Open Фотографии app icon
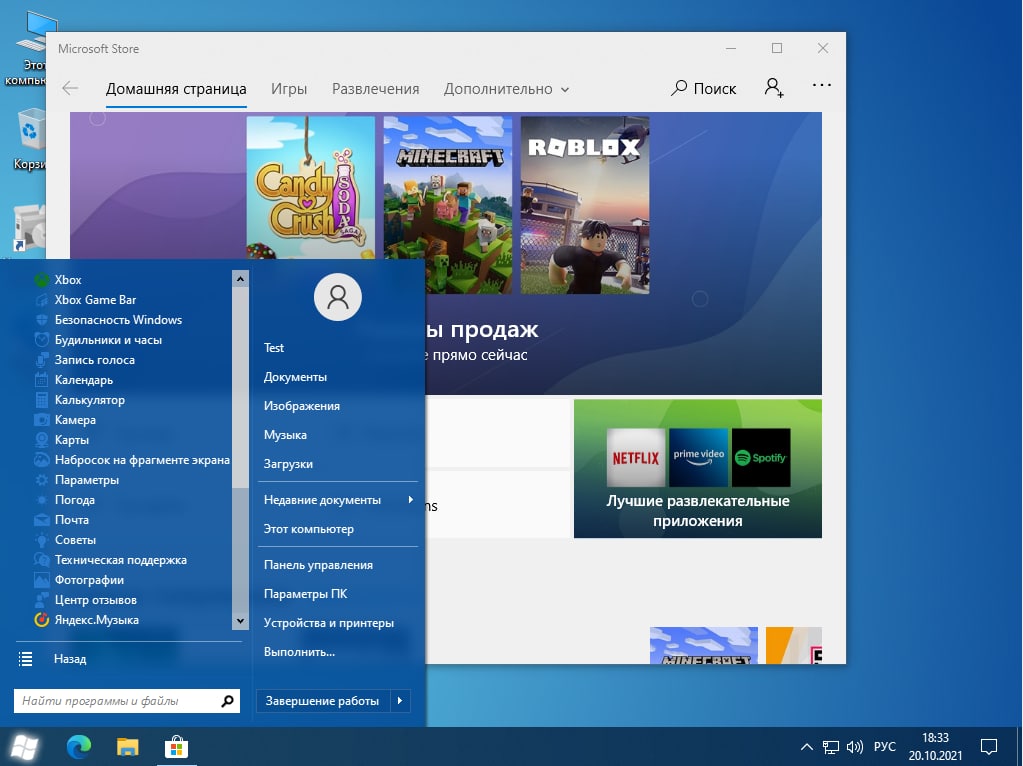Image resolution: width=1023 pixels, height=766 pixels. point(42,580)
